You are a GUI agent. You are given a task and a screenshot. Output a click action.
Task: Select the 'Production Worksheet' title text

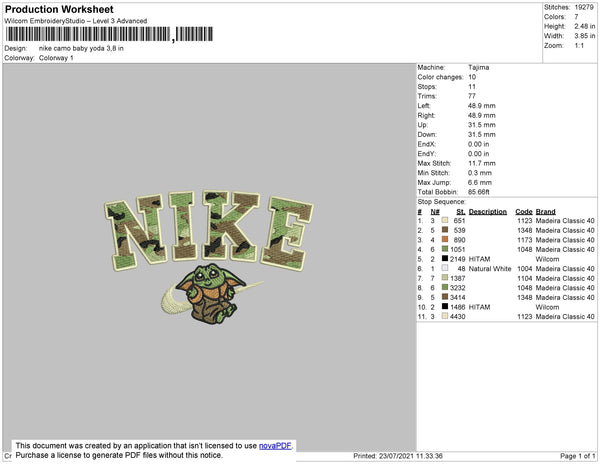click(x=59, y=9)
